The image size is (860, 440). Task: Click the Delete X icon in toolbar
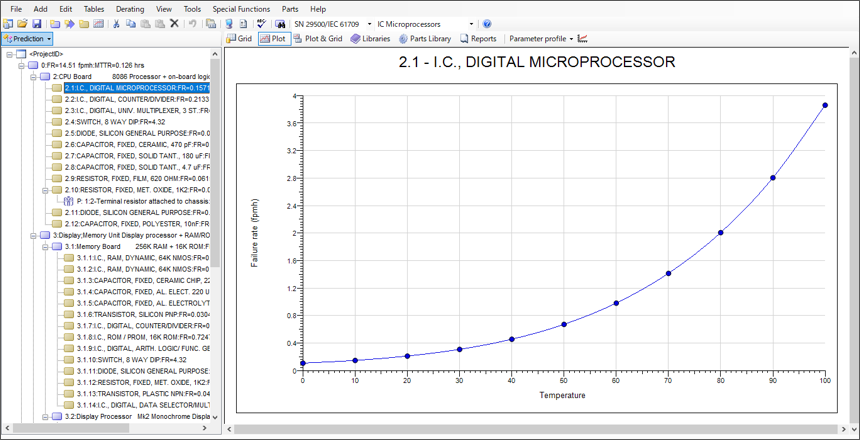174,24
